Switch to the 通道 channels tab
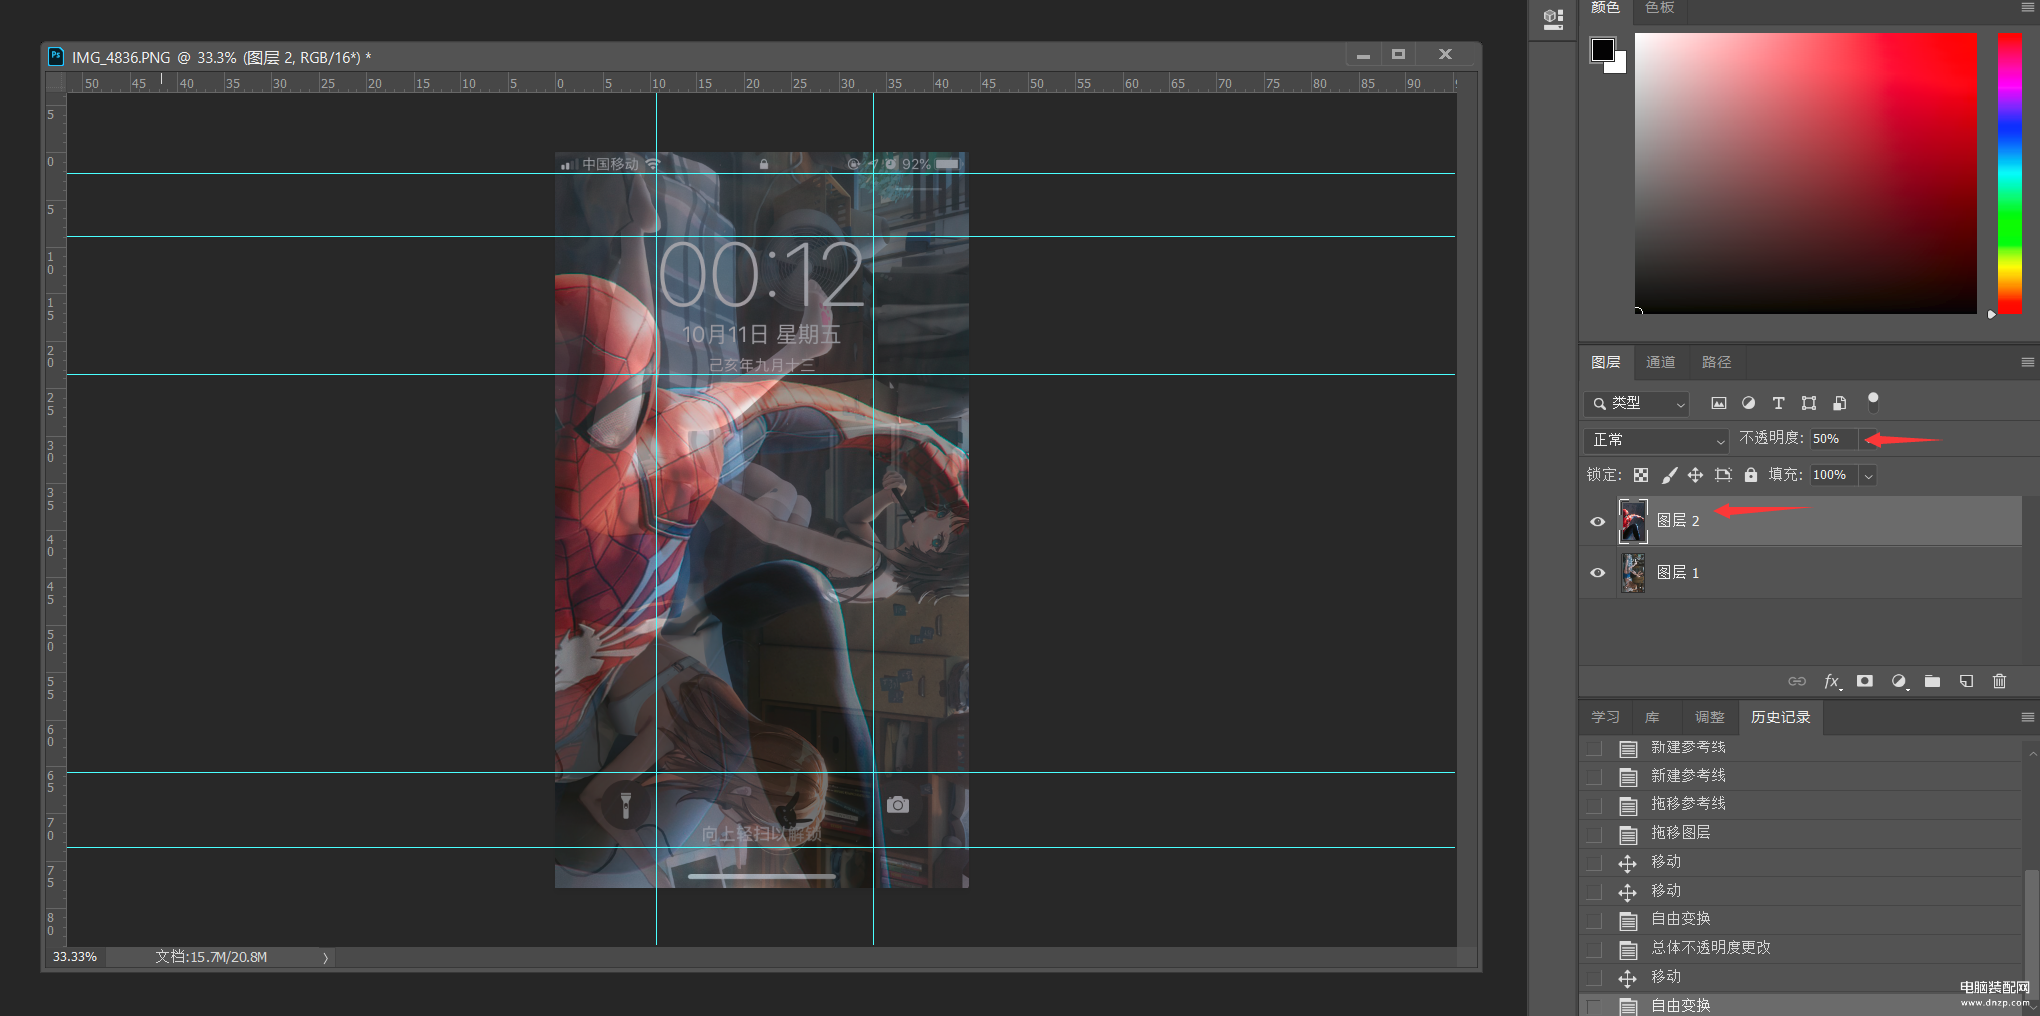The height and width of the screenshot is (1016, 2040). (x=1661, y=362)
